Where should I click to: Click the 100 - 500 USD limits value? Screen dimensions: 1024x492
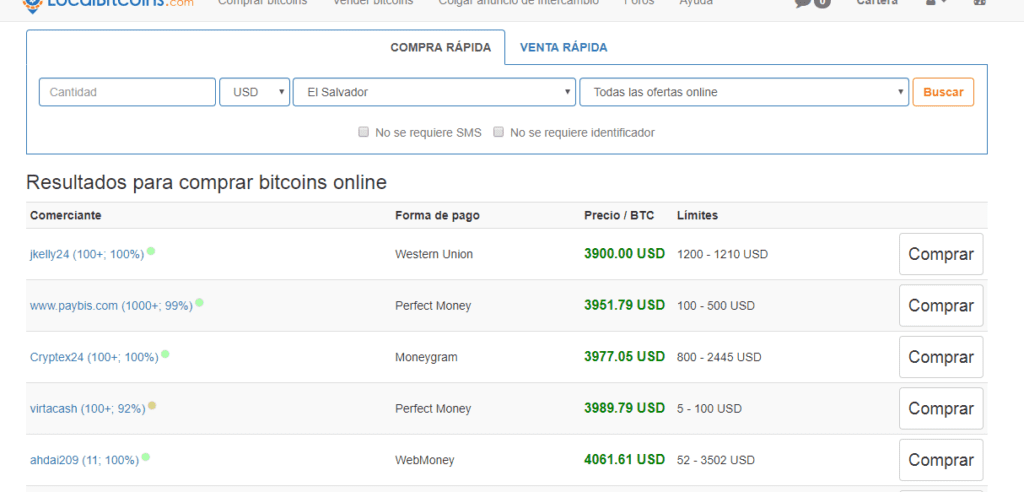(x=716, y=306)
